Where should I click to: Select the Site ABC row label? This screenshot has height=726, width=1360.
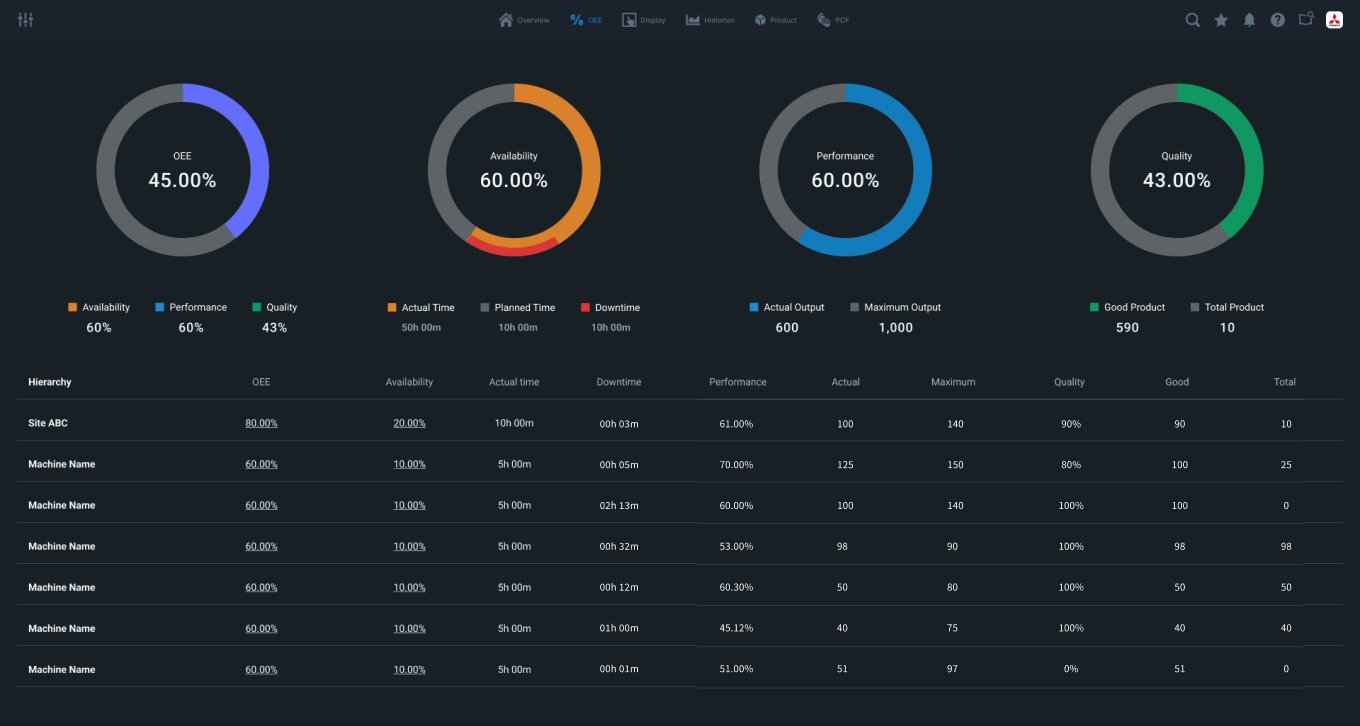point(48,423)
